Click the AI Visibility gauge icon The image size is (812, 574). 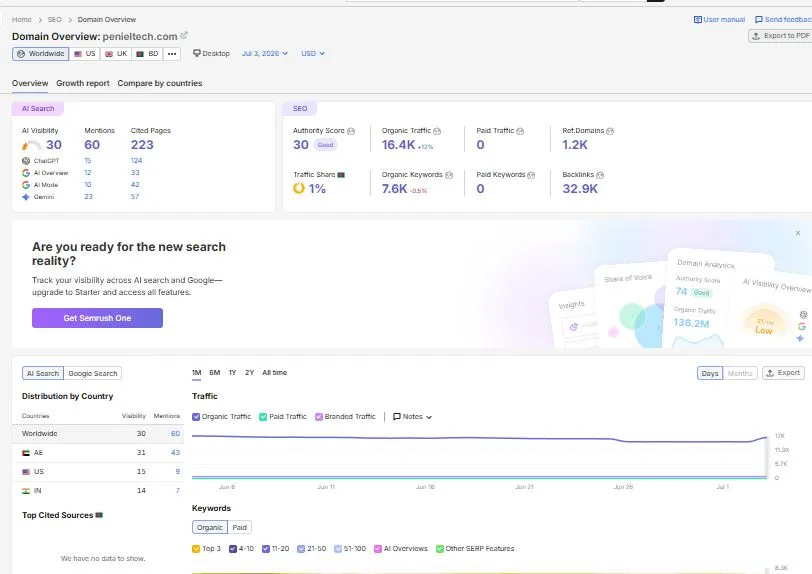point(32,145)
